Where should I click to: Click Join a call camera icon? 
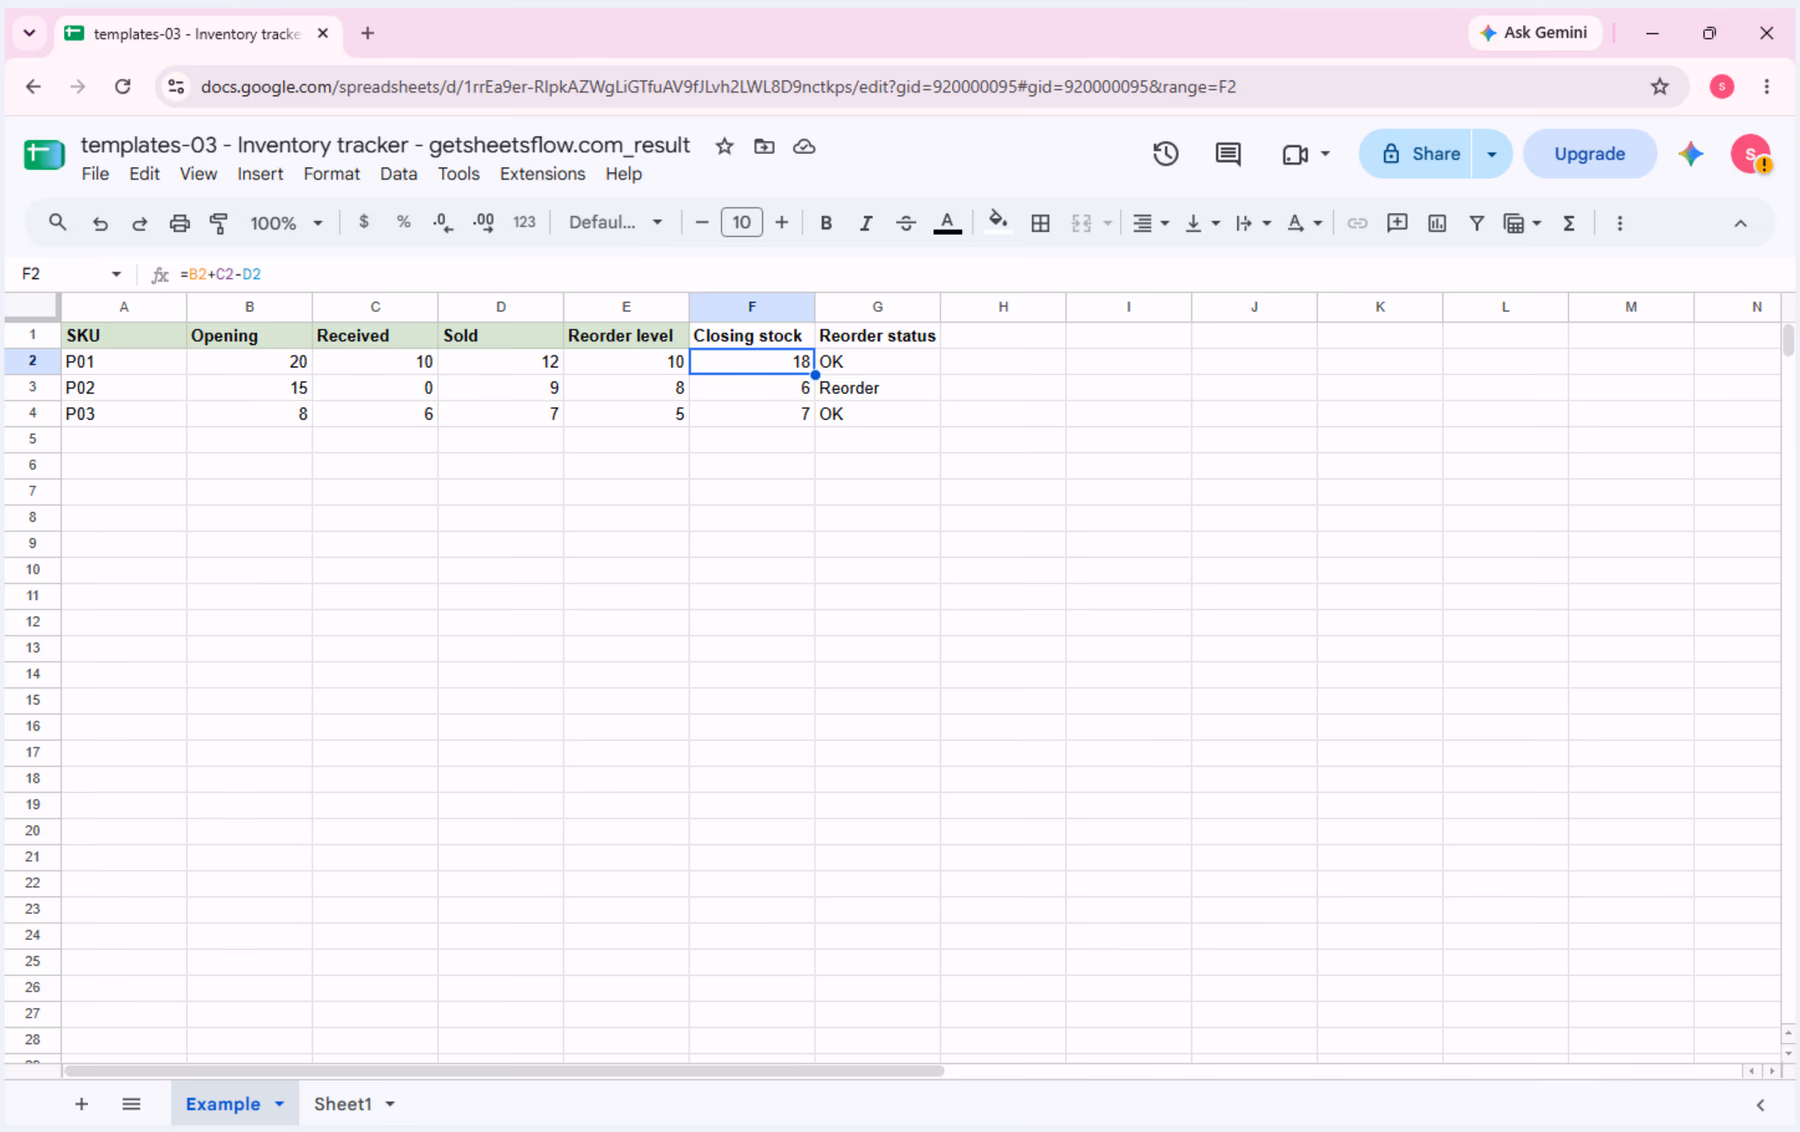click(x=1296, y=154)
